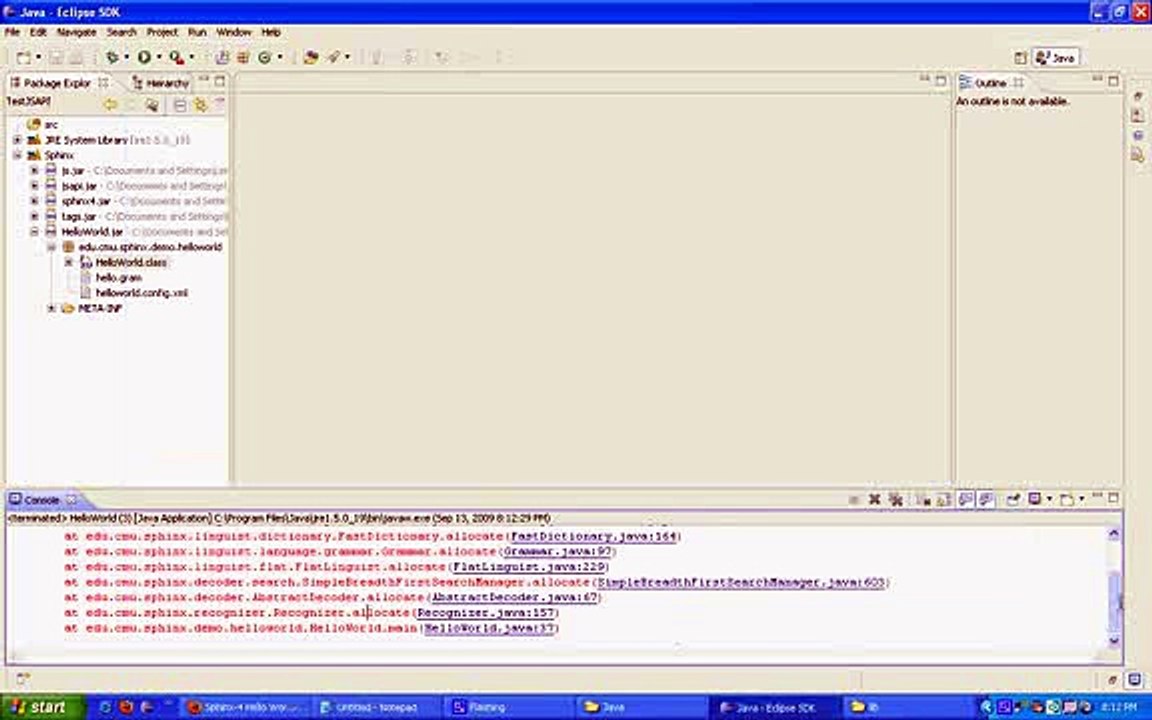Click the Windows Start button
The height and width of the screenshot is (720, 1152).
(x=43, y=707)
